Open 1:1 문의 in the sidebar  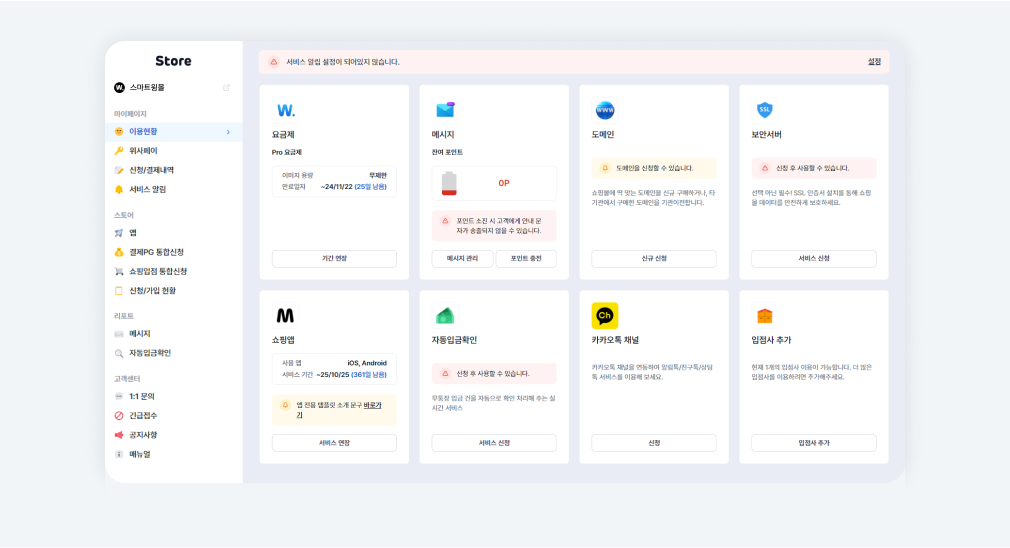(141, 397)
